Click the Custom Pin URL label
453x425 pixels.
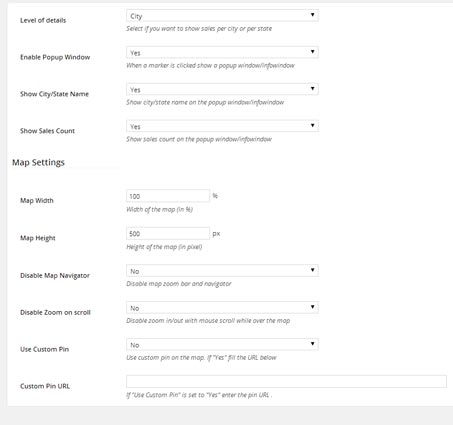pyautogui.click(x=45, y=386)
